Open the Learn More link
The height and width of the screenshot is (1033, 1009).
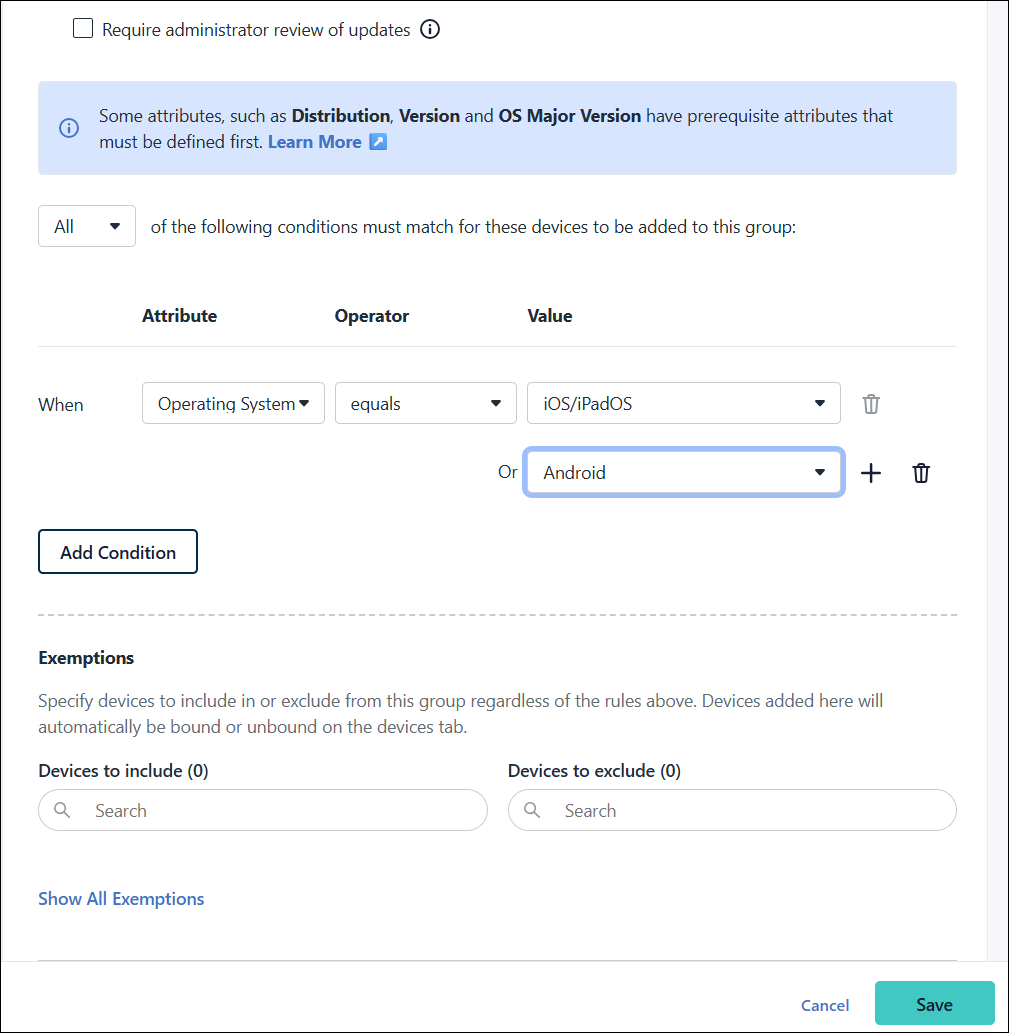pyautogui.click(x=314, y=141)
